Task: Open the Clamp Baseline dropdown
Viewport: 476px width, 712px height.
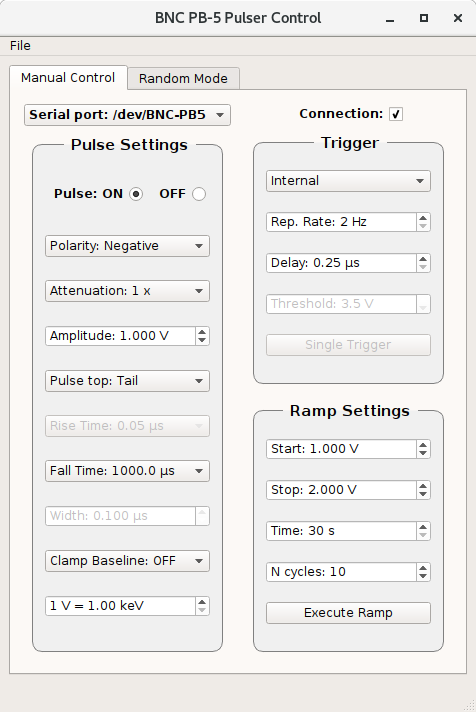Action: (x=127, y=560)
